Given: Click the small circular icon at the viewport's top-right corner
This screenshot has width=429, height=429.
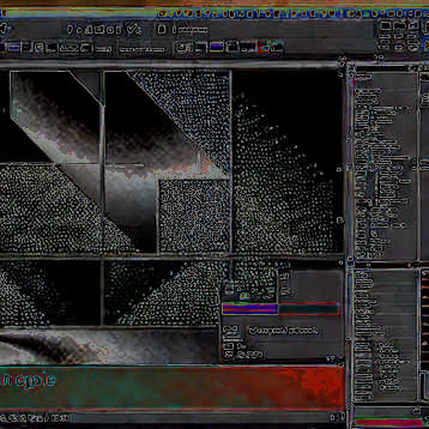Looking at the screenshot, I should [342, 62].
